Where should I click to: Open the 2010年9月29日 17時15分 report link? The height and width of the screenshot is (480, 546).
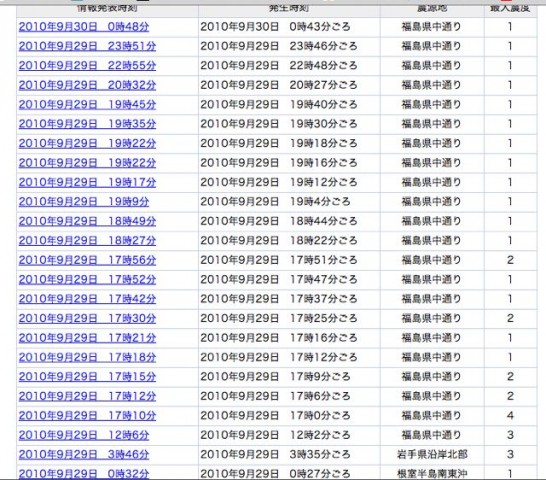pyautogui.click(x=87, y=377)
